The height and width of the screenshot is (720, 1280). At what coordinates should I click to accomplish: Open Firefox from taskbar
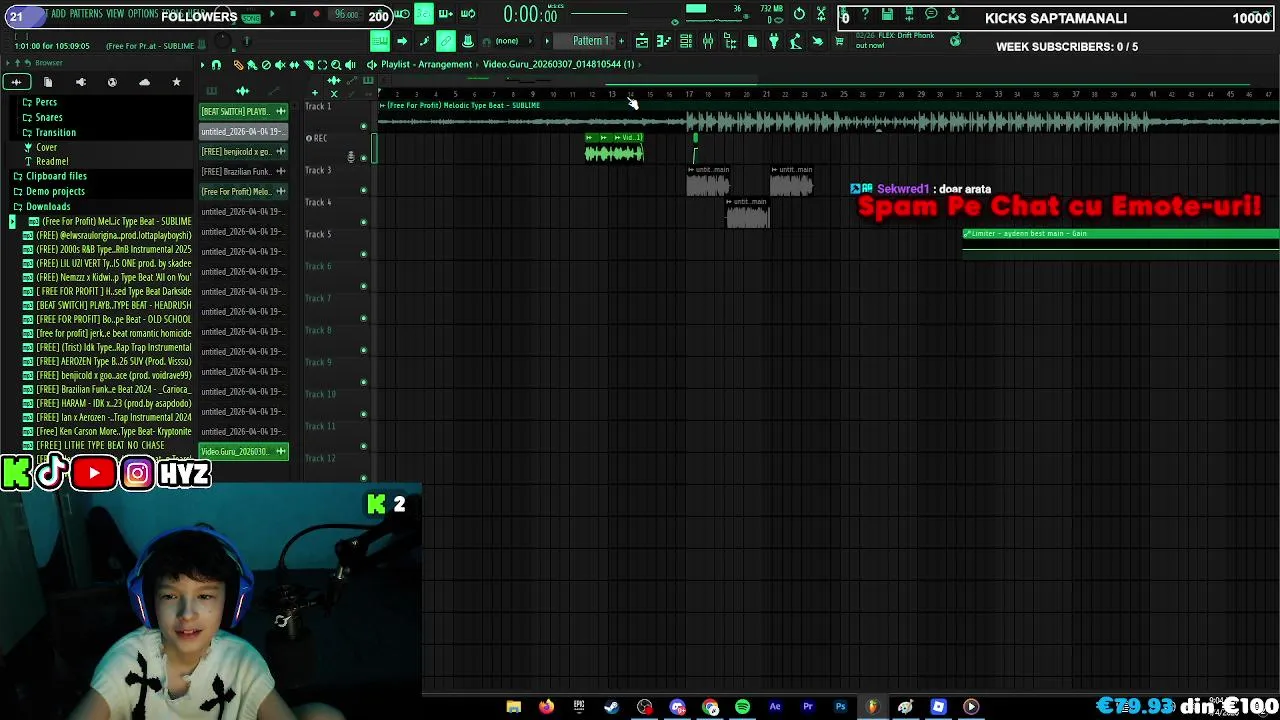click(x=546, y=707)
